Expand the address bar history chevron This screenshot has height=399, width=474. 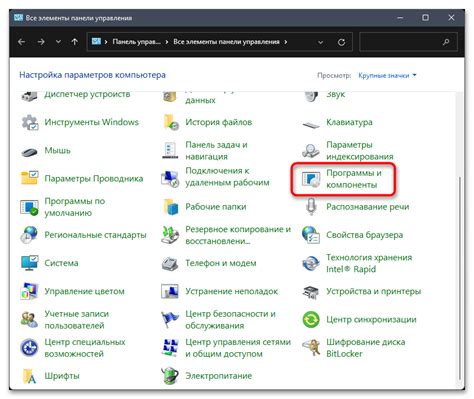click(320, 42)
